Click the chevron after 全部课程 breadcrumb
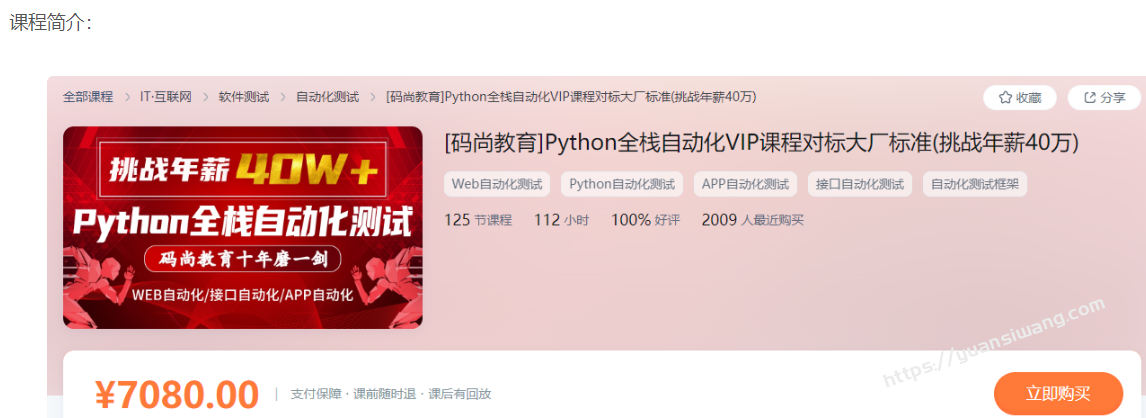Screen dimensions: 1146x418 click(x=127, y=96)
